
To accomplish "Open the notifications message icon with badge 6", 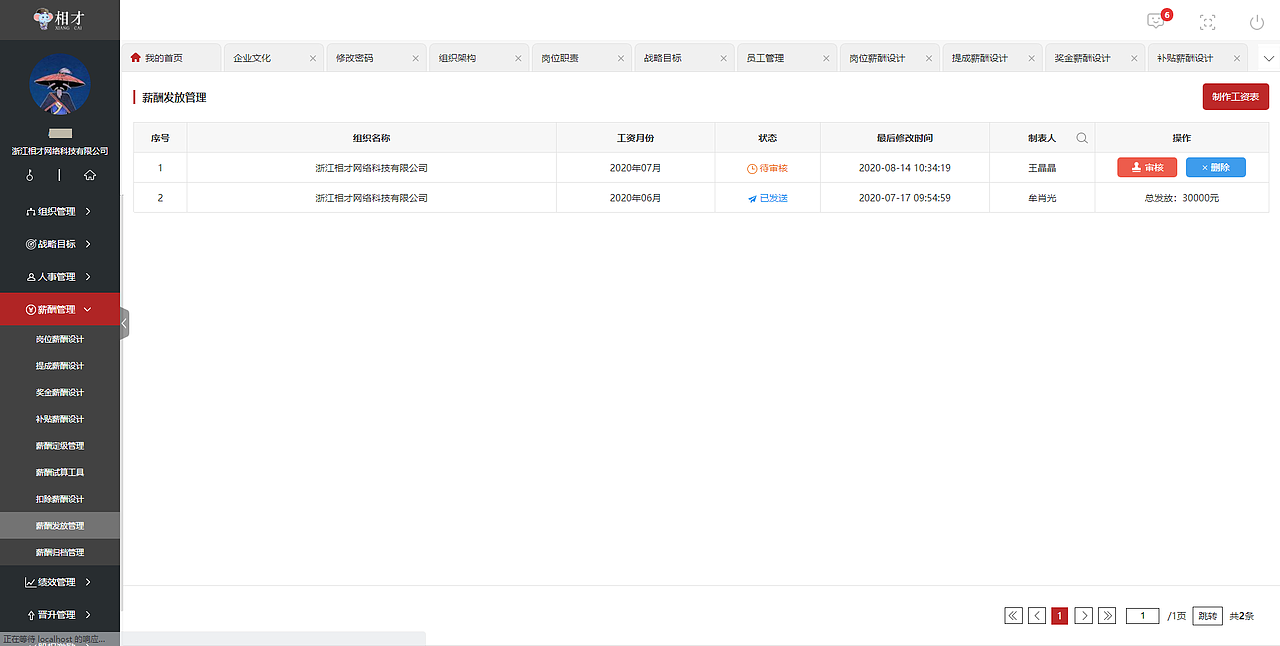I will (1156, 20).
